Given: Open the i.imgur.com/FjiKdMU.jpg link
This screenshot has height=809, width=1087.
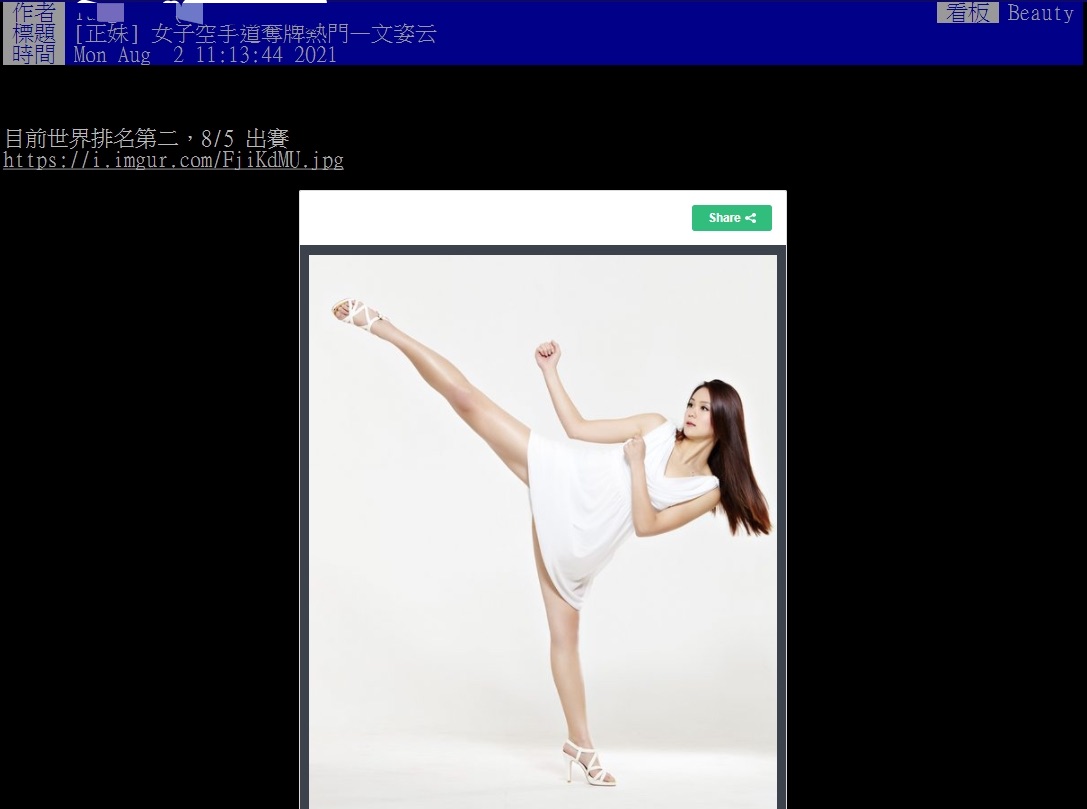Looking at the screenshot, I should tap(173, 160).
